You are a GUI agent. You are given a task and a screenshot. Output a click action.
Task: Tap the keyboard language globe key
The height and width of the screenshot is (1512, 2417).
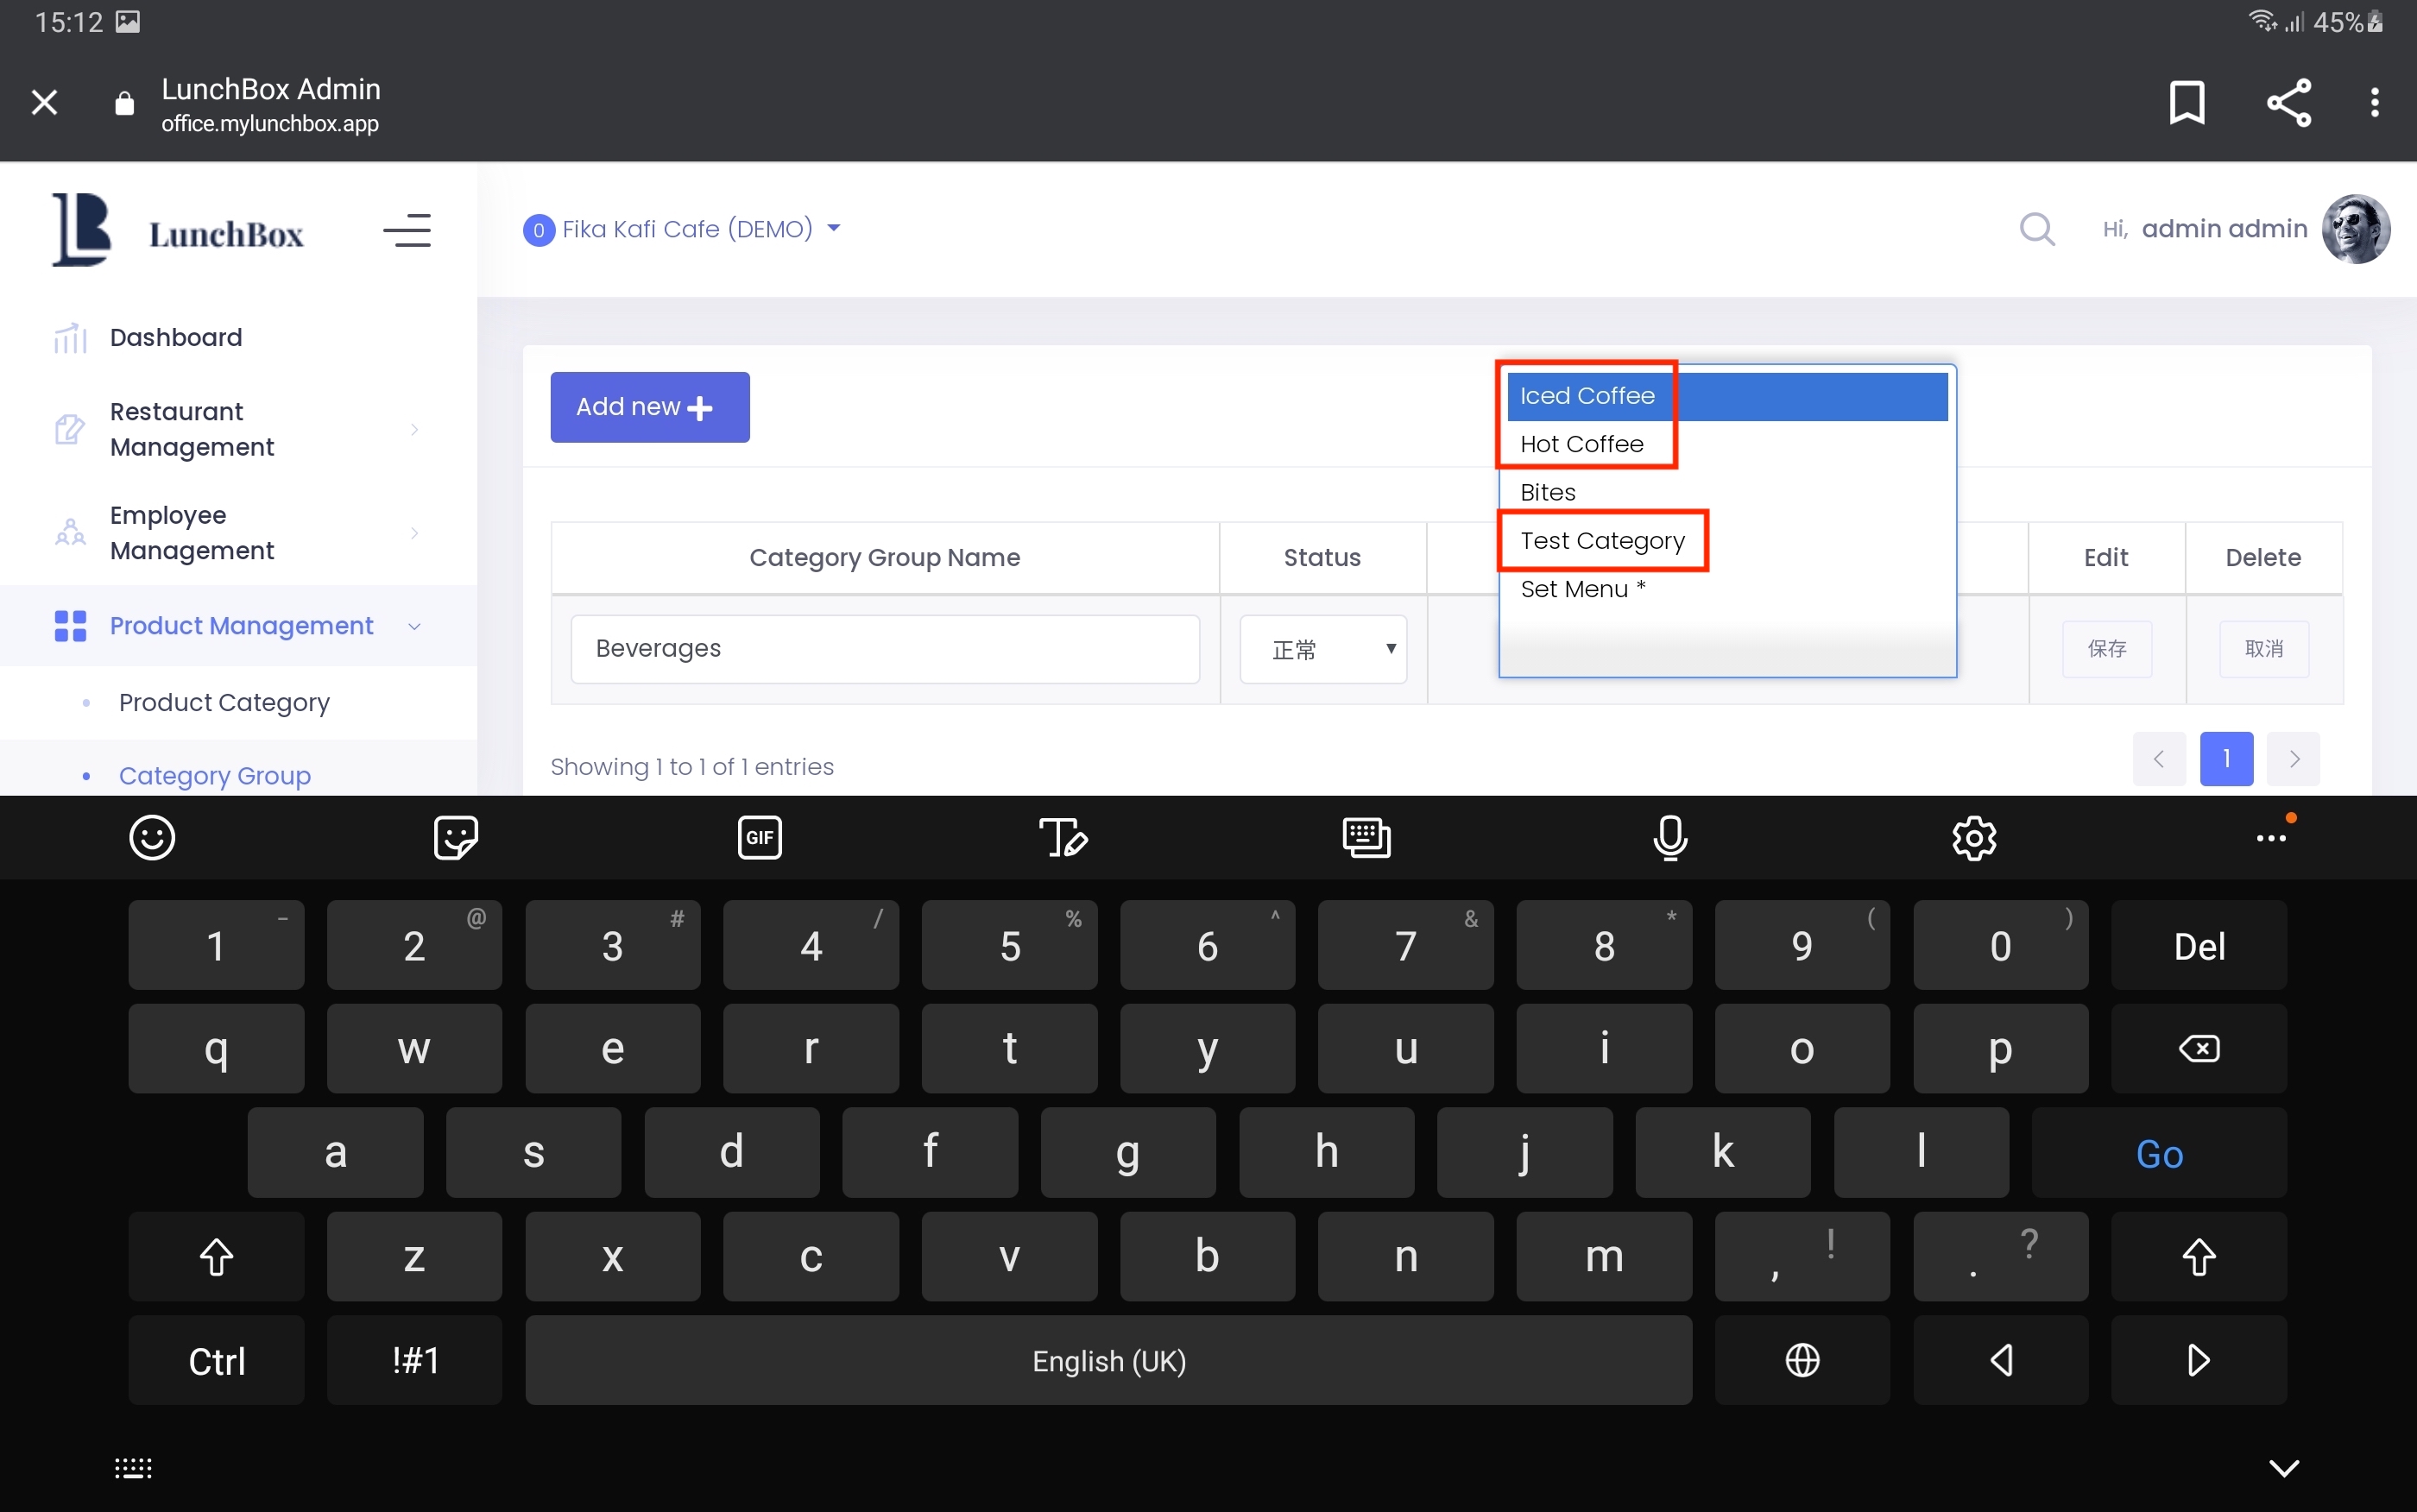(x=1802, y=1360)
